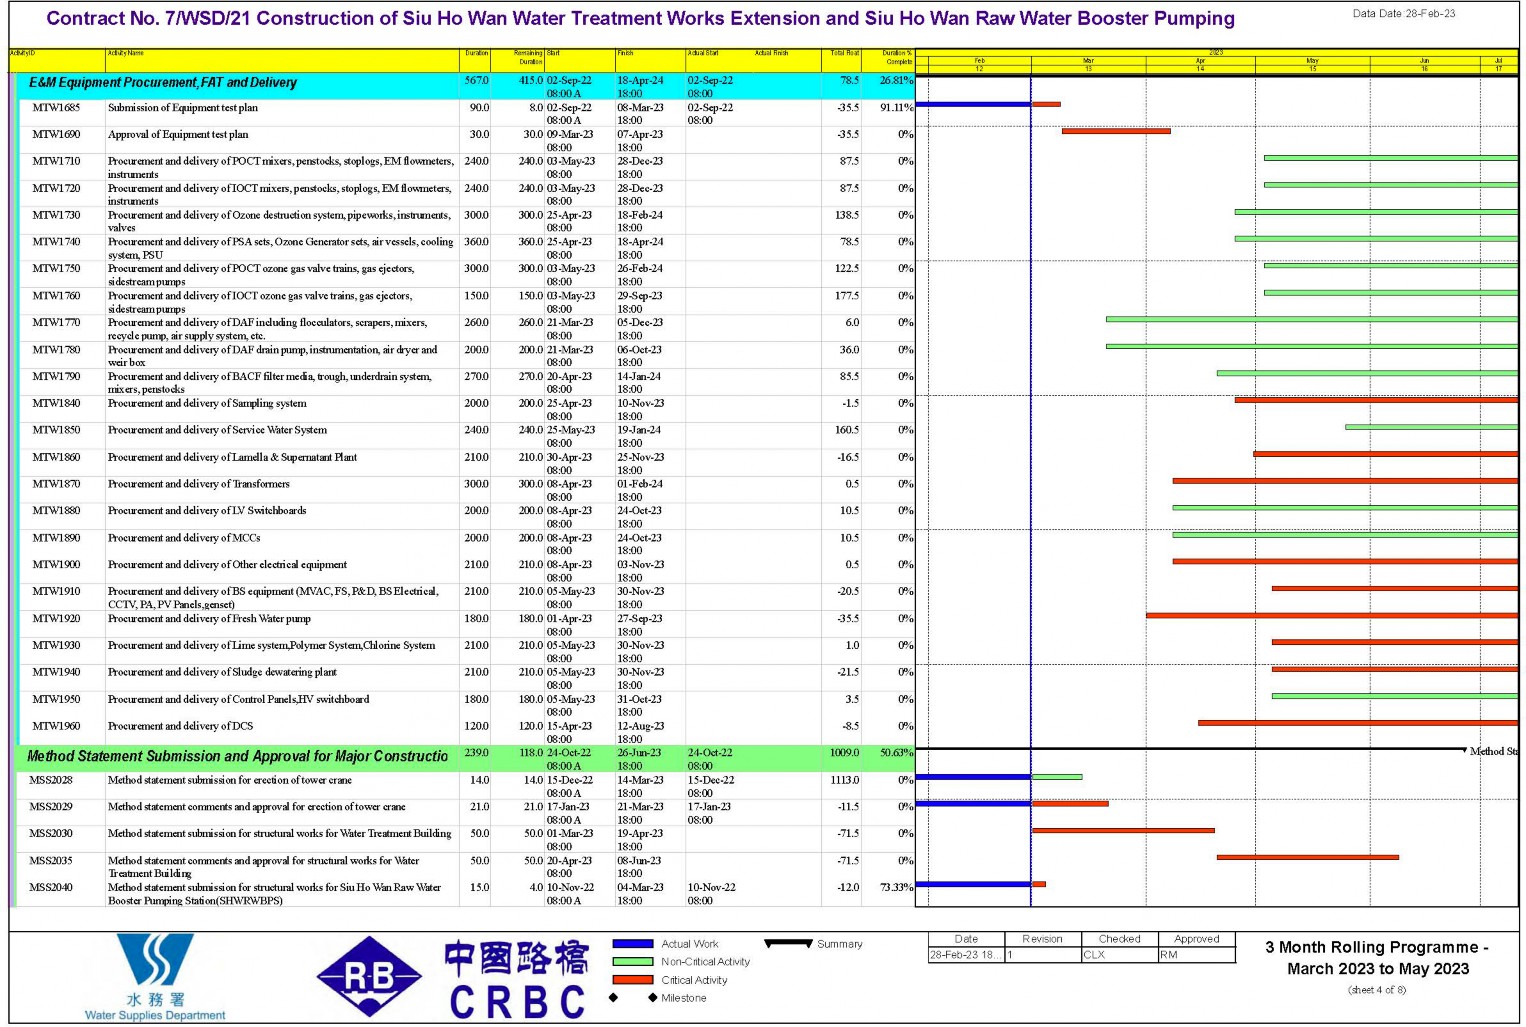
Task: Click activity ID MTW1910
Action: pyautogui.click(x=56, y=592)
